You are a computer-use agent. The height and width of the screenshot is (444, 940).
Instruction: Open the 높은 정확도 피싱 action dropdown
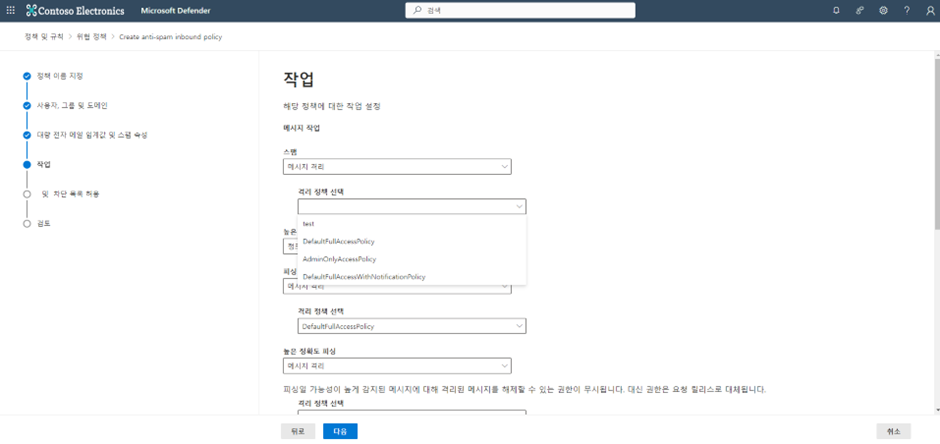point(397,366)
